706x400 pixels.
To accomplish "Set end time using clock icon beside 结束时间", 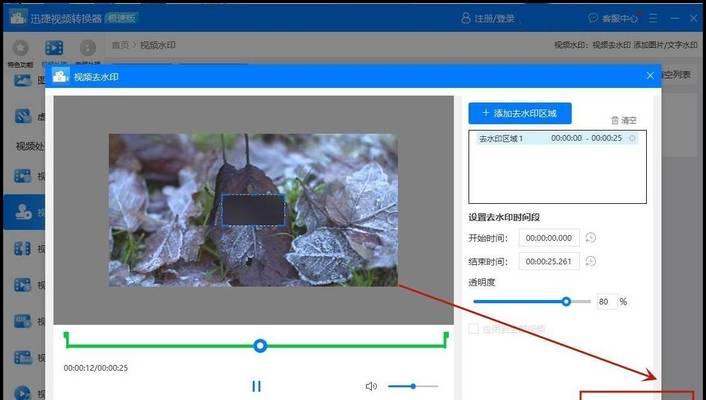I will click(x=591, y=261).
